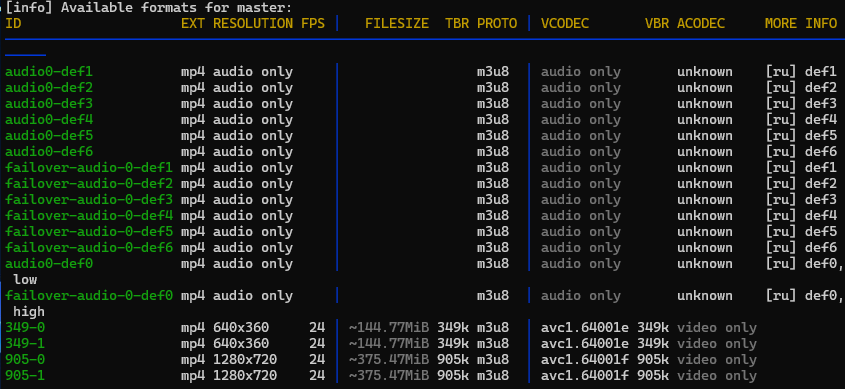Click the EXT column header
845x389 pixels.
click(x=193, y=24)
